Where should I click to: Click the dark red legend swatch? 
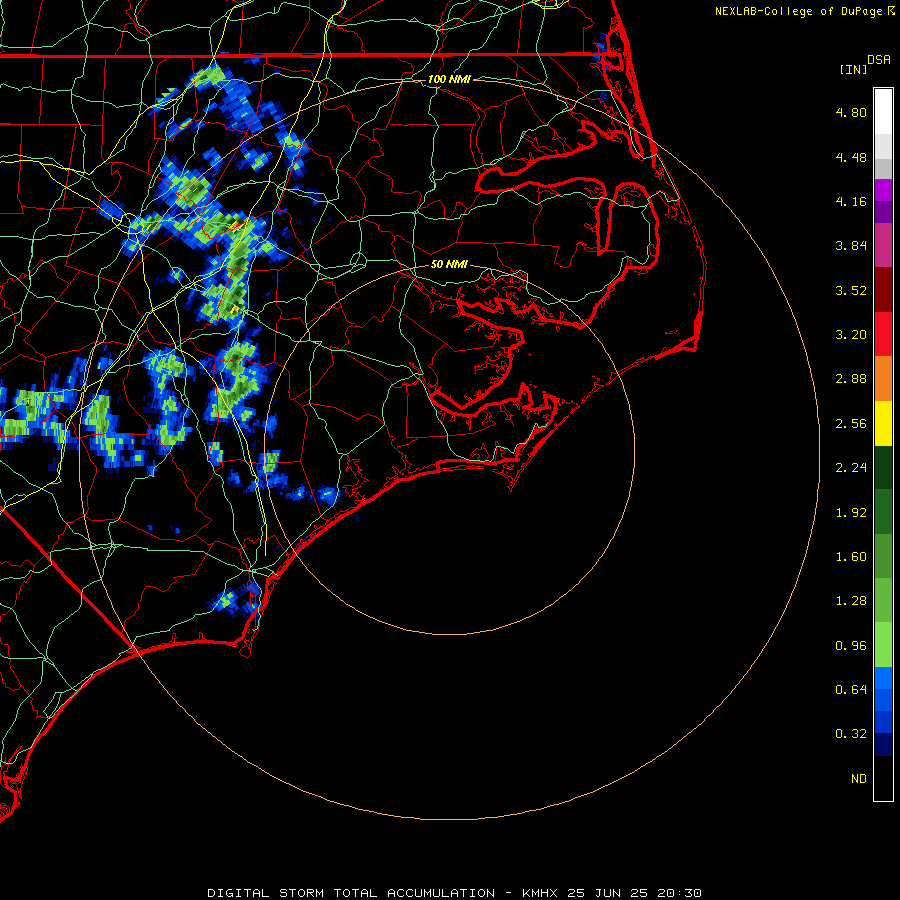883,290
